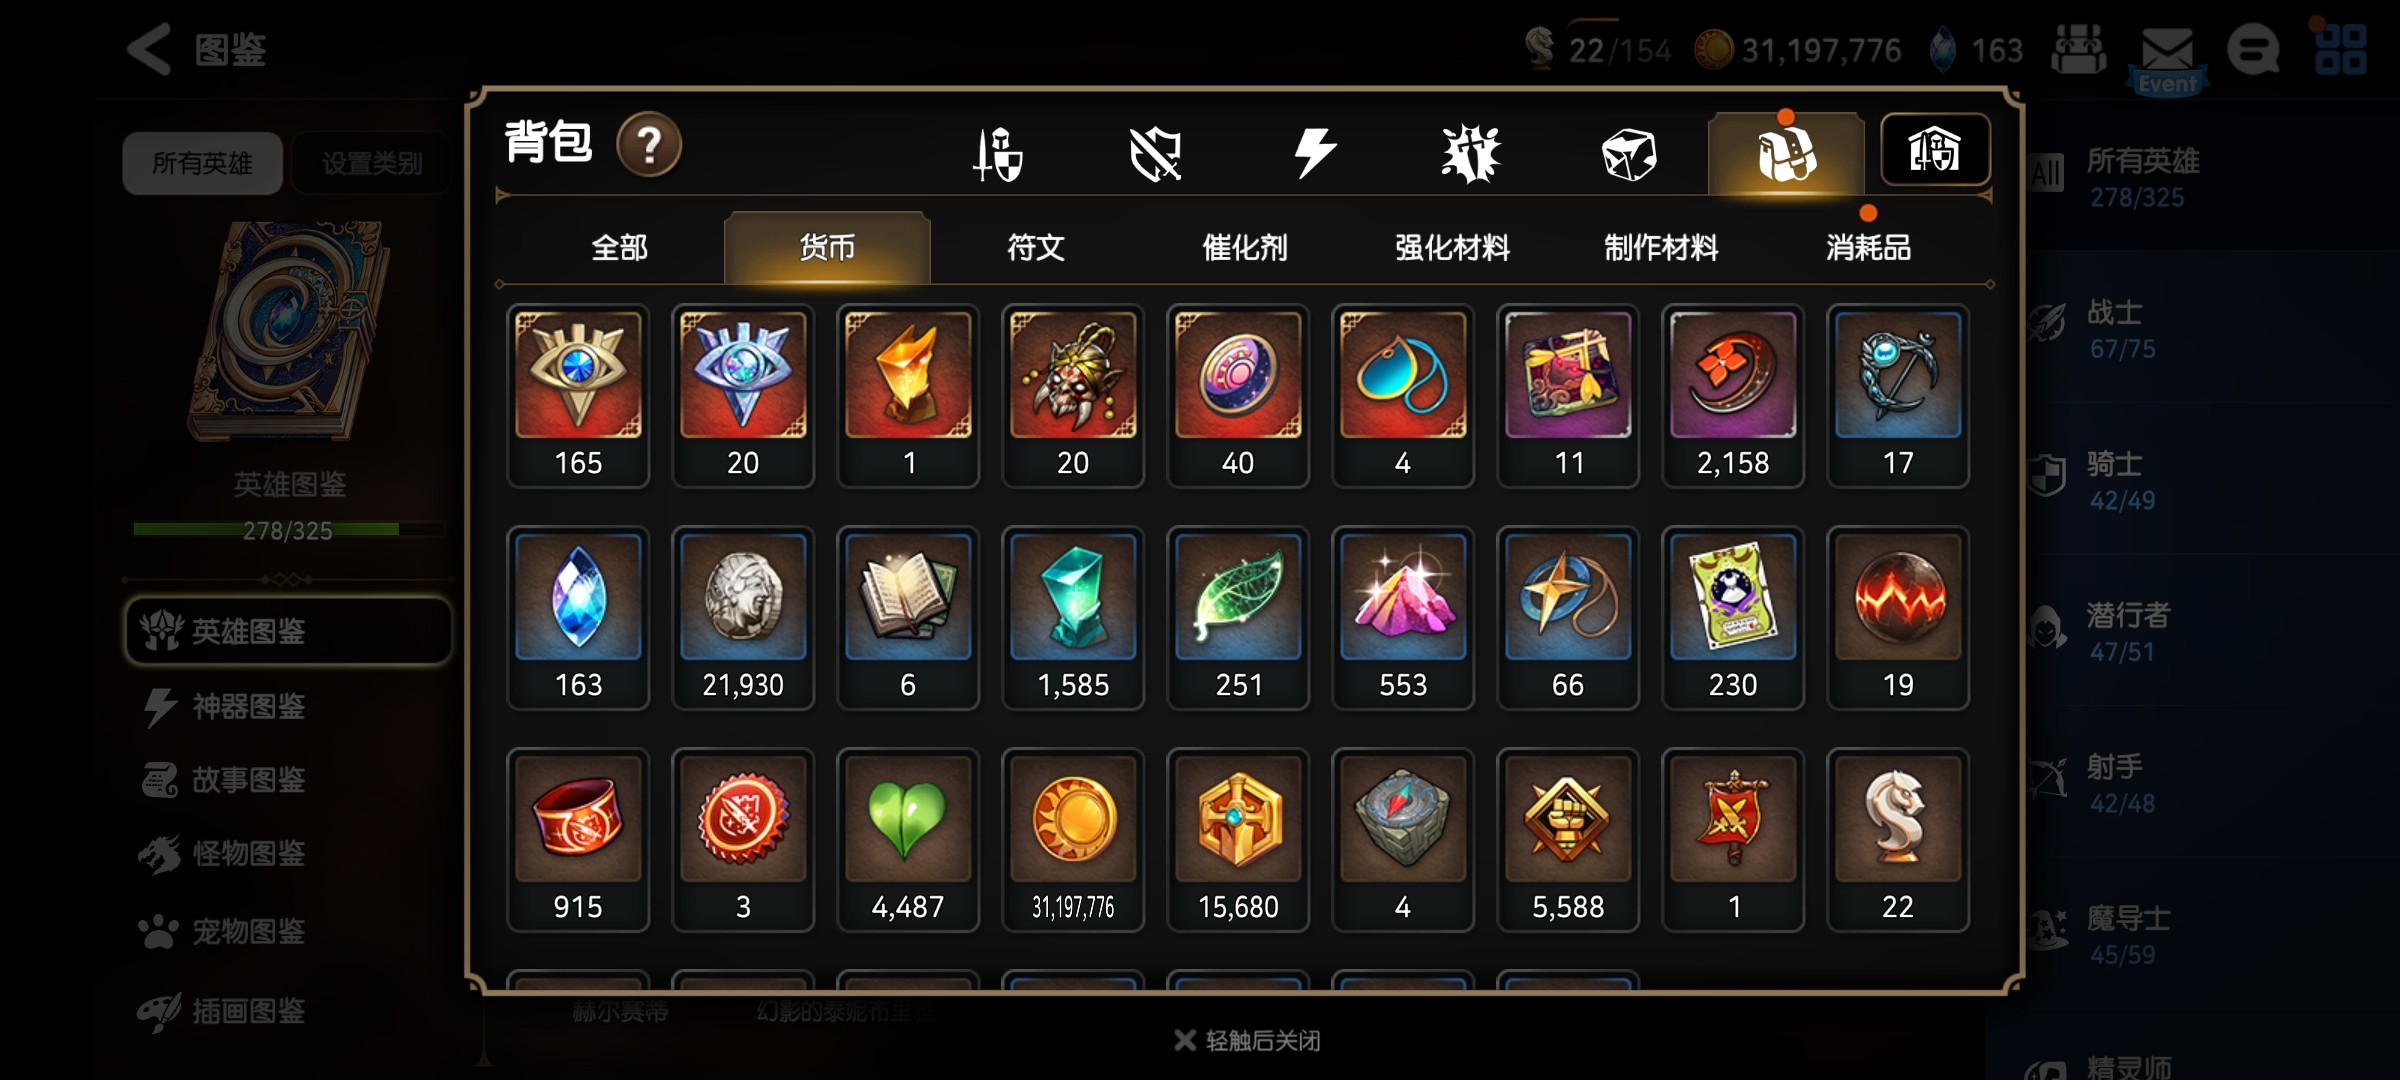Open 神器图鉴 in the left sidebar
The width and height of the screenshot is (2400, 1080).
point(247,707)
